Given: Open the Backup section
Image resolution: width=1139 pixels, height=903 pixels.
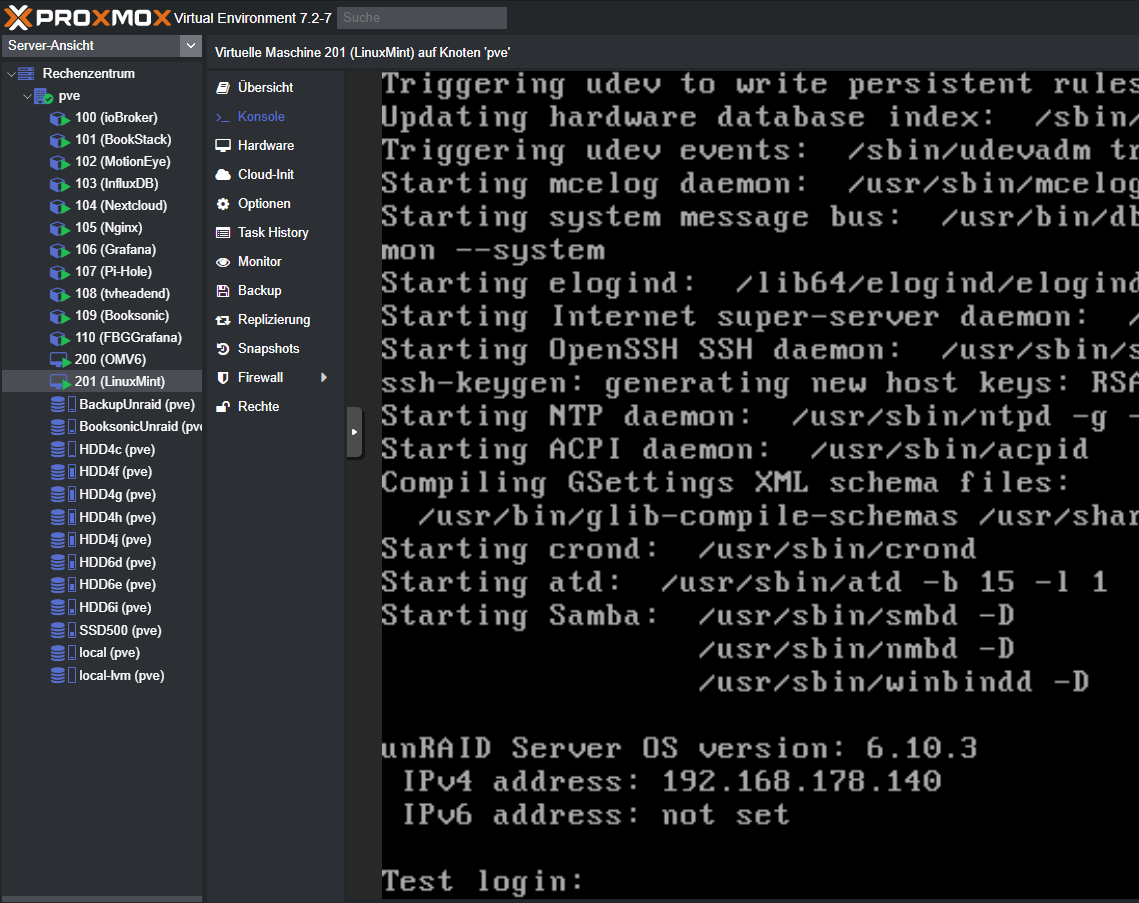Looking at the screenshot, I should pos(276,291).
